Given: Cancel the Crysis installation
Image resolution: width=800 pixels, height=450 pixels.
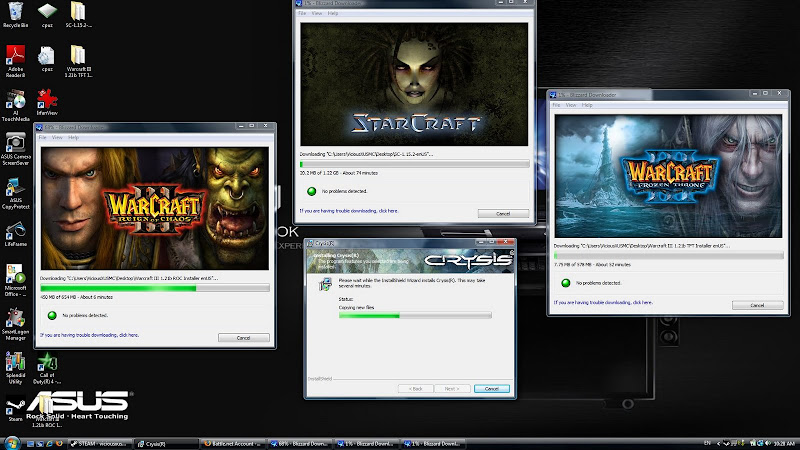Looking at the screenshot, I should tap(492, 389).
